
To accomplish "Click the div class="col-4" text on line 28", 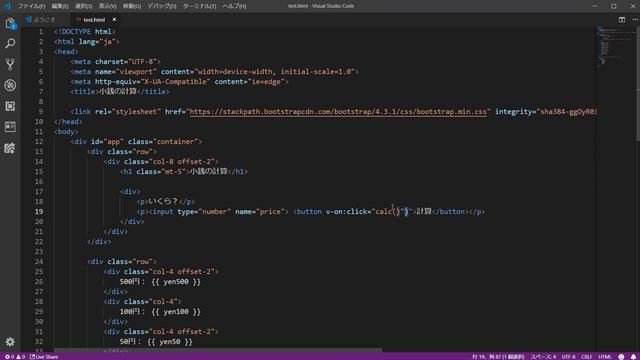I will click(142, 302).
